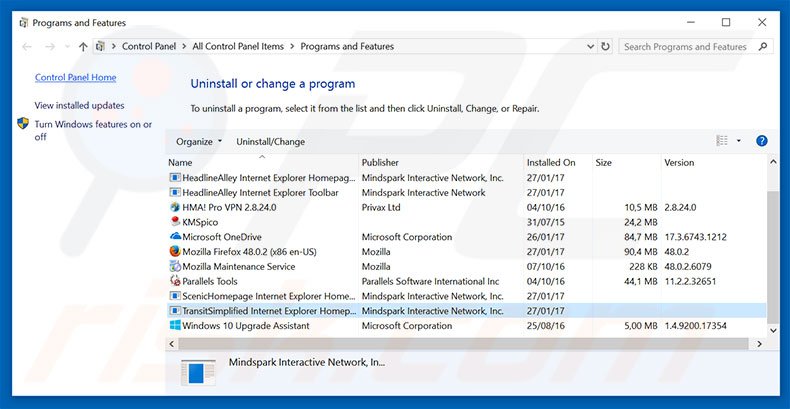Select Windows 10 Upgrade Assistant entry
Screen dimensions: 790x409
246,326
